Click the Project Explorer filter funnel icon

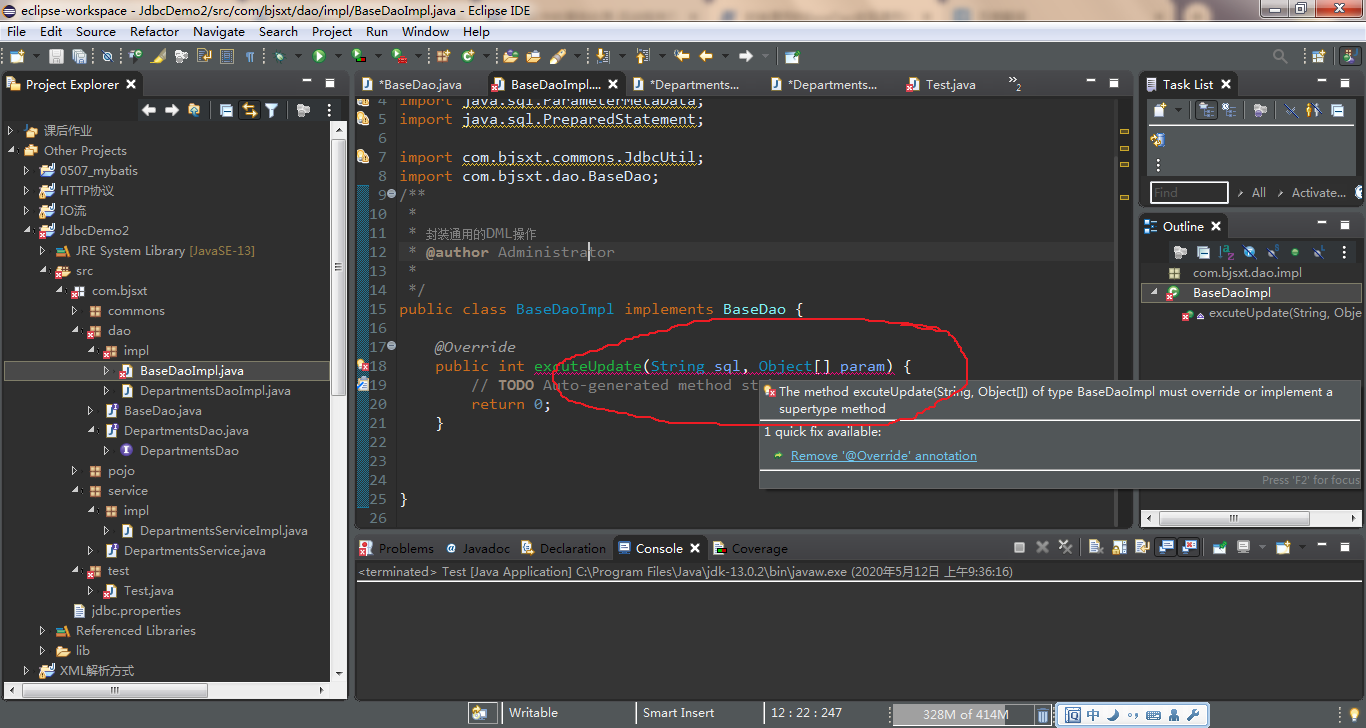(271, 110)
